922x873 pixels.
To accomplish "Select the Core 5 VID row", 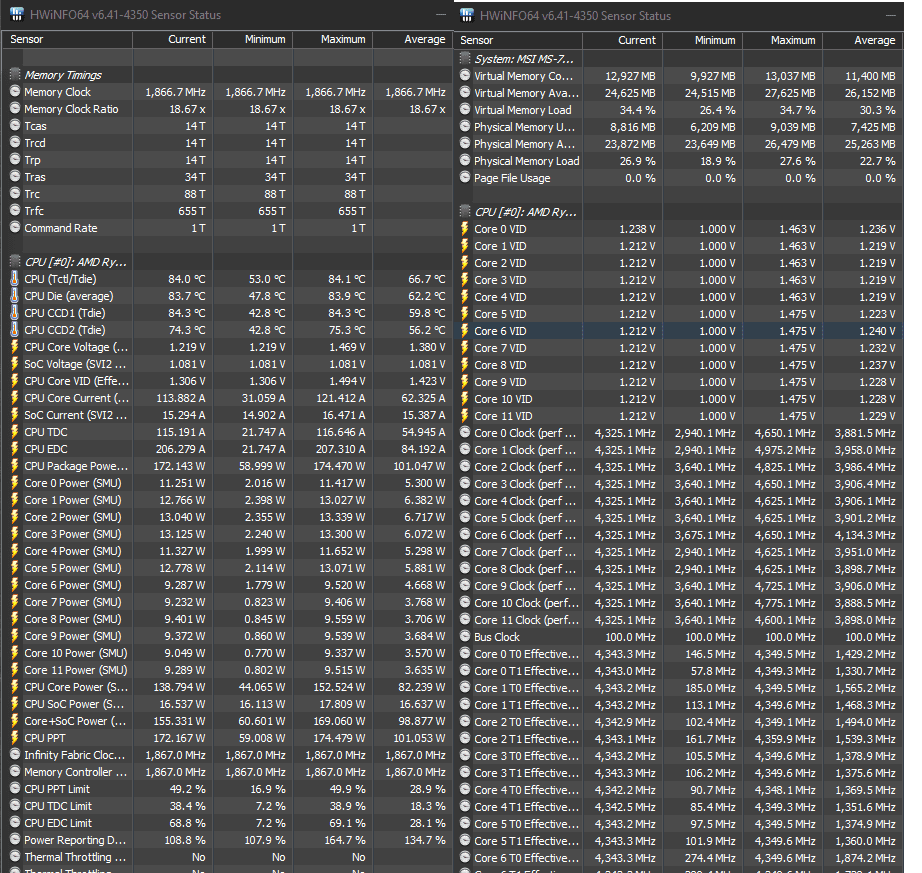I will (x=679, y=314).
